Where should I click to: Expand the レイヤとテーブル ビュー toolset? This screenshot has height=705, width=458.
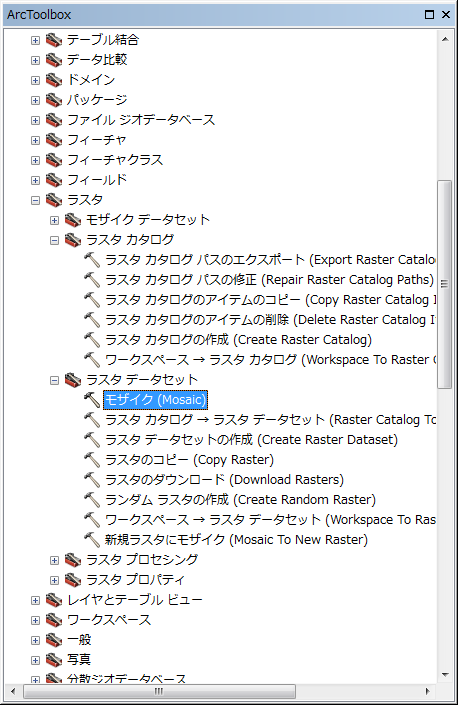pos(35,600)
